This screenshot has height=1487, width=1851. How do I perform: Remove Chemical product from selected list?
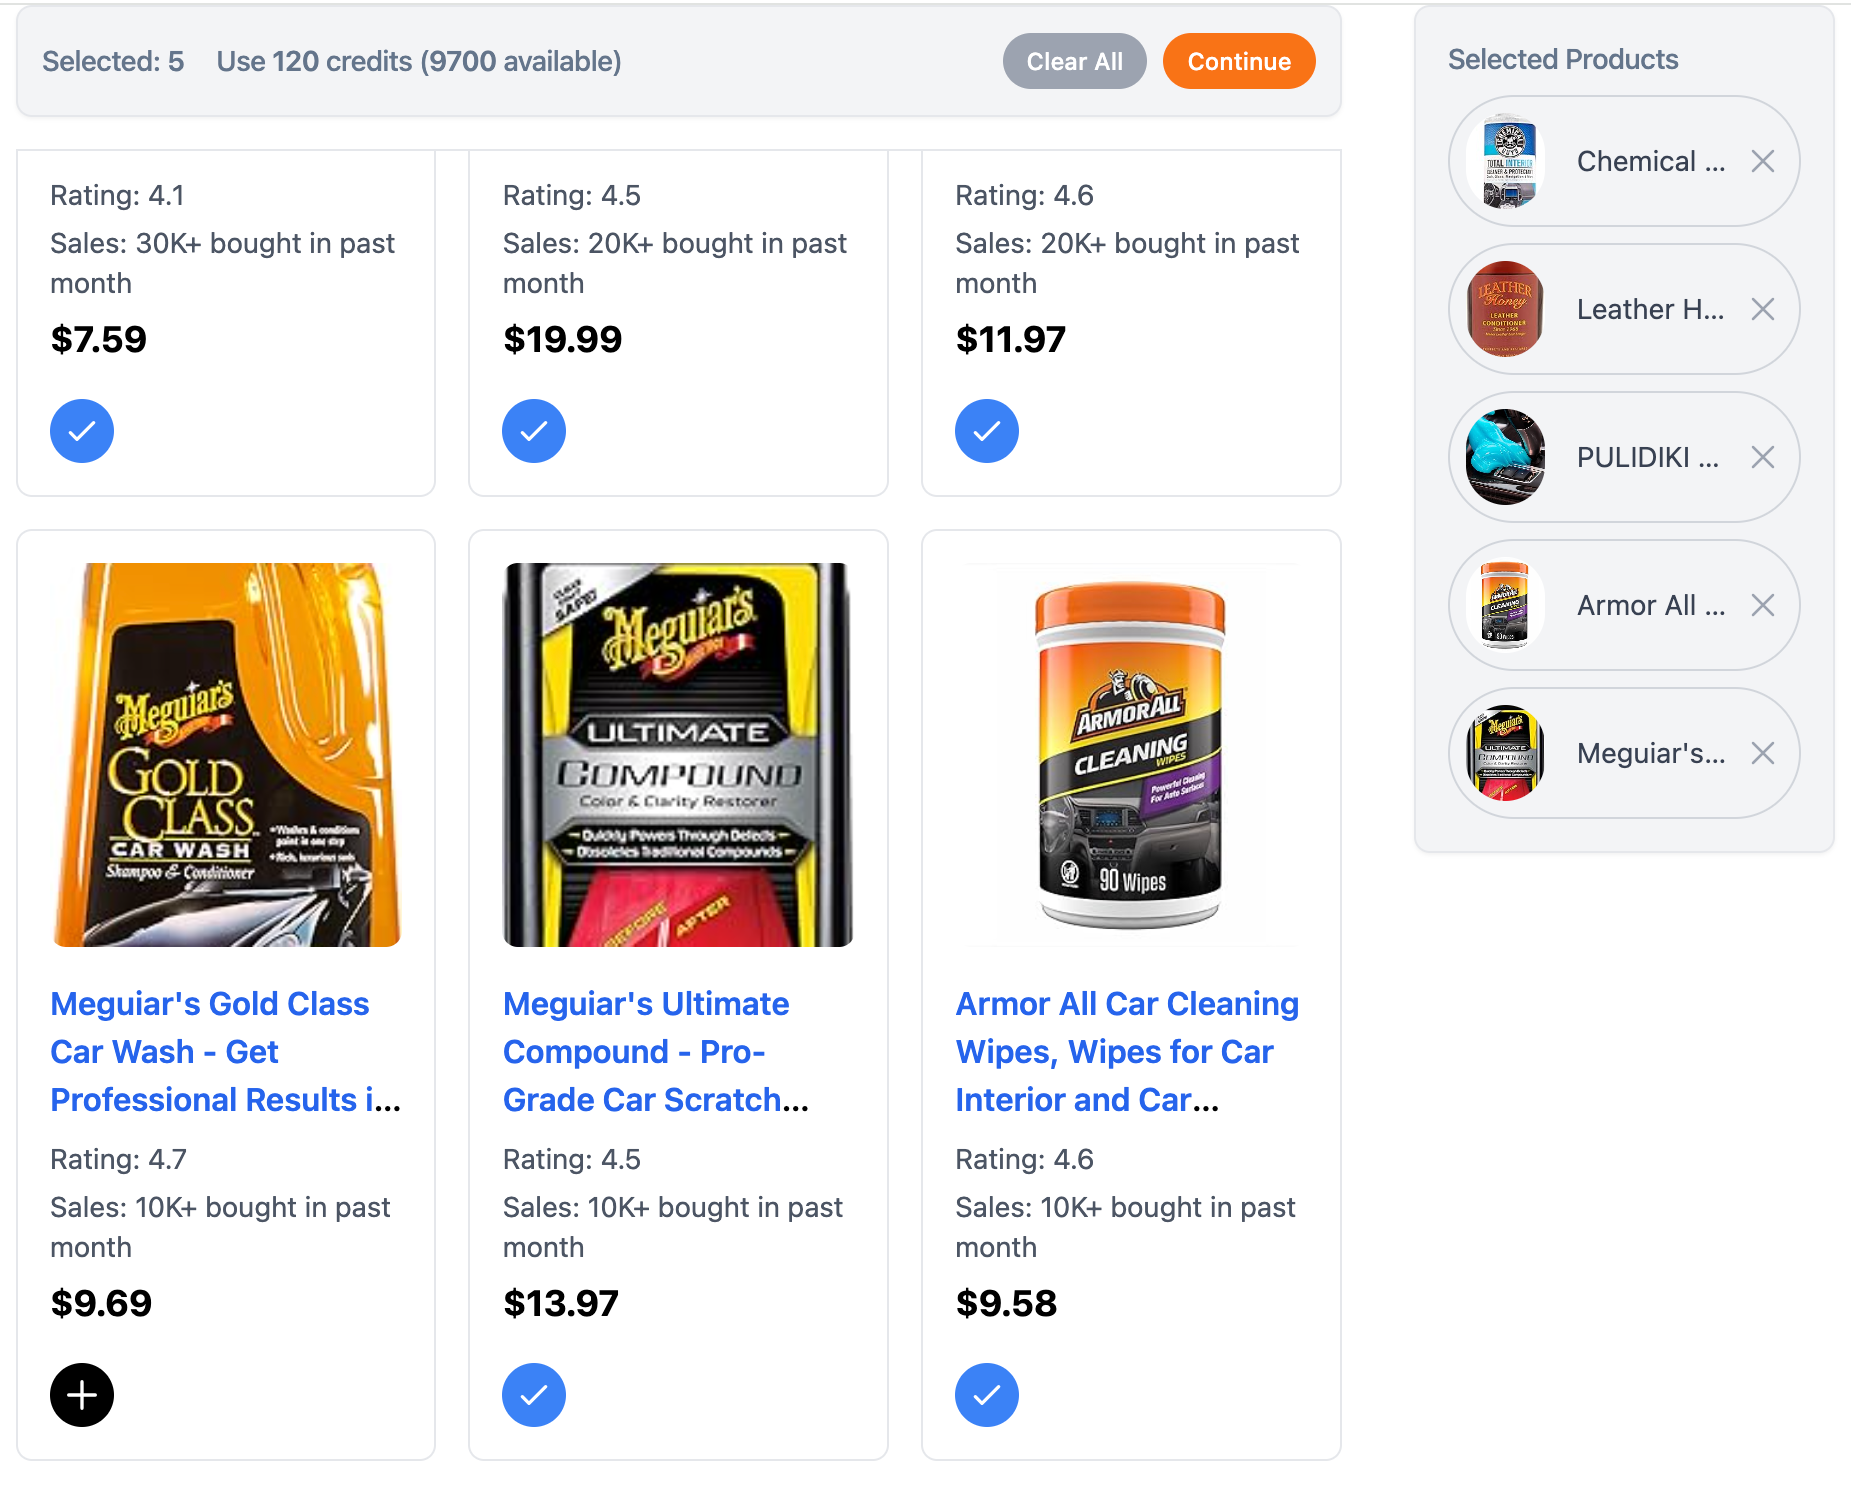point(1762,161)
